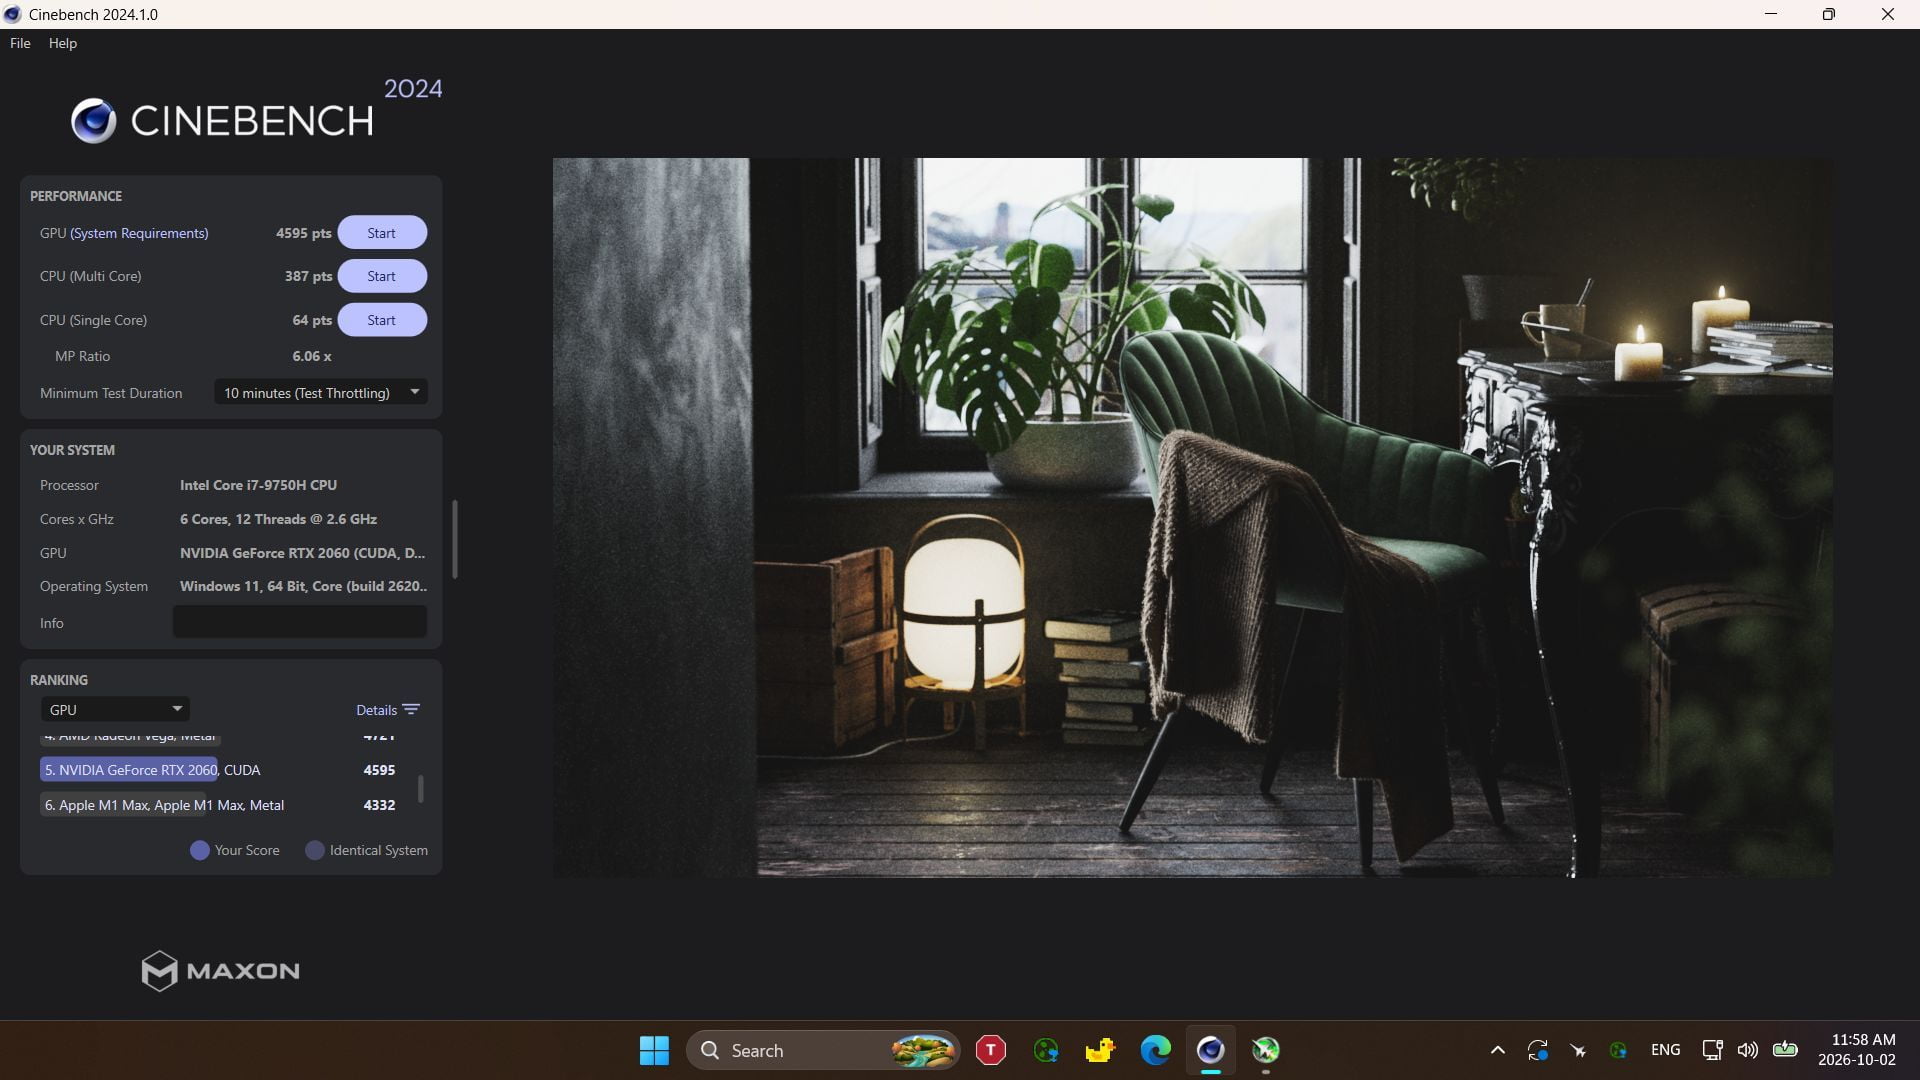
Task: Open the Xbox-style green app in taskbar
Action: (1265, 1050)
